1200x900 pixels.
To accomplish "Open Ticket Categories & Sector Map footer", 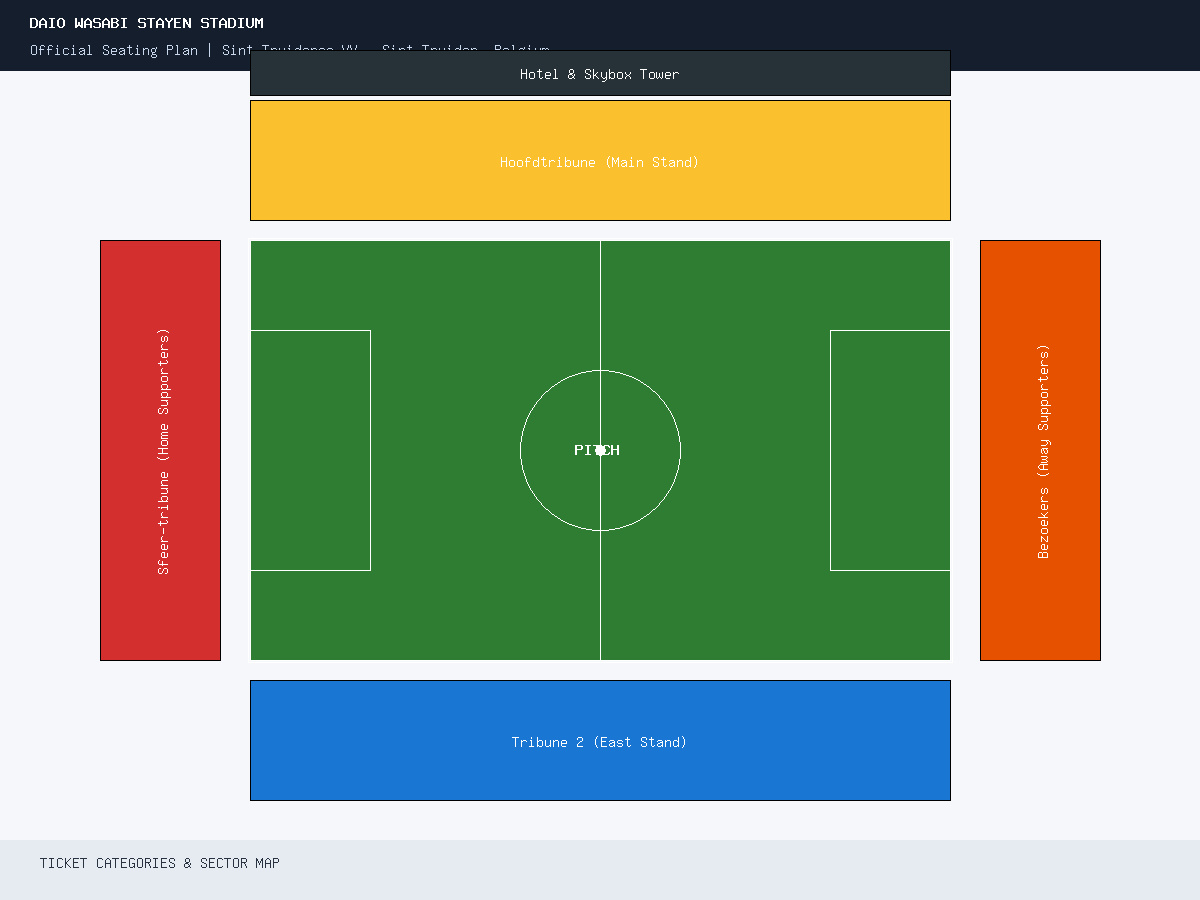I will [160, 863].
